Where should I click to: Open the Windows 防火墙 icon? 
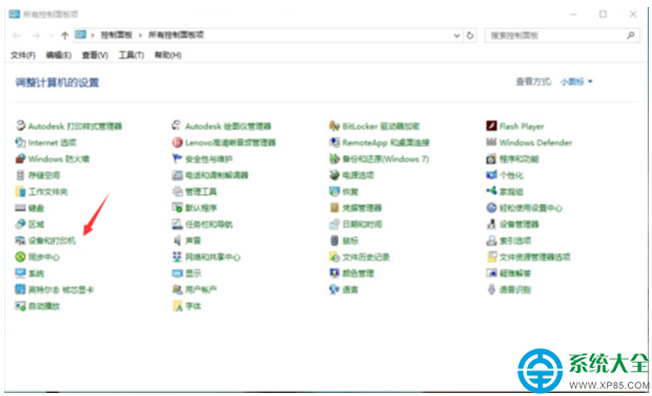(x=20, y=159)
